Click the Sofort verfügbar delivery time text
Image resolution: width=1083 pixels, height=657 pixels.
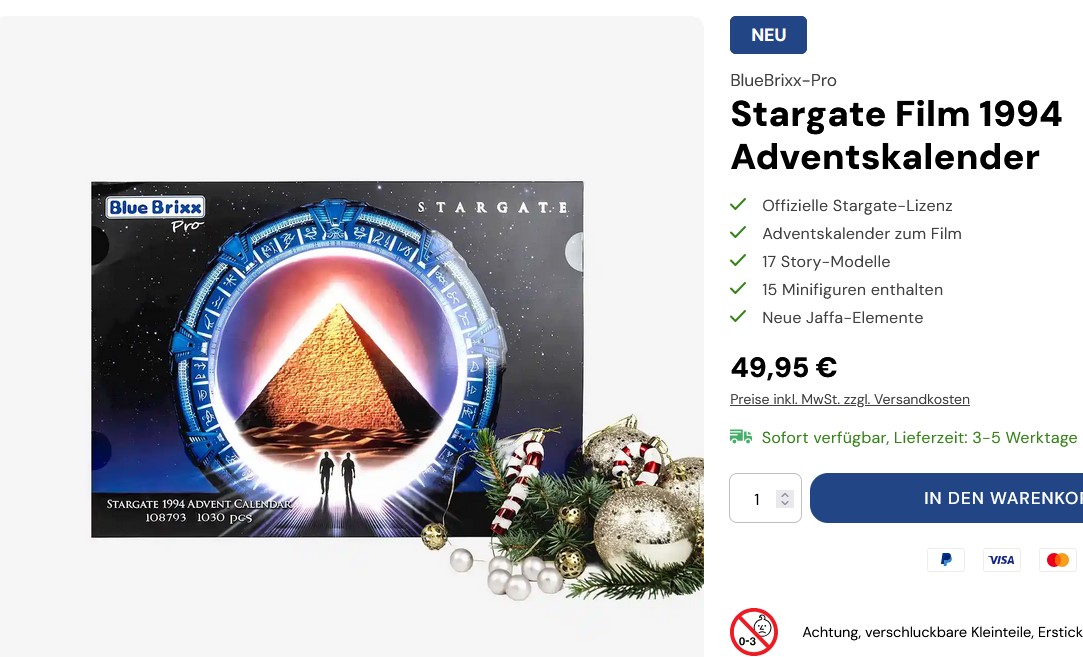[919, 437]
